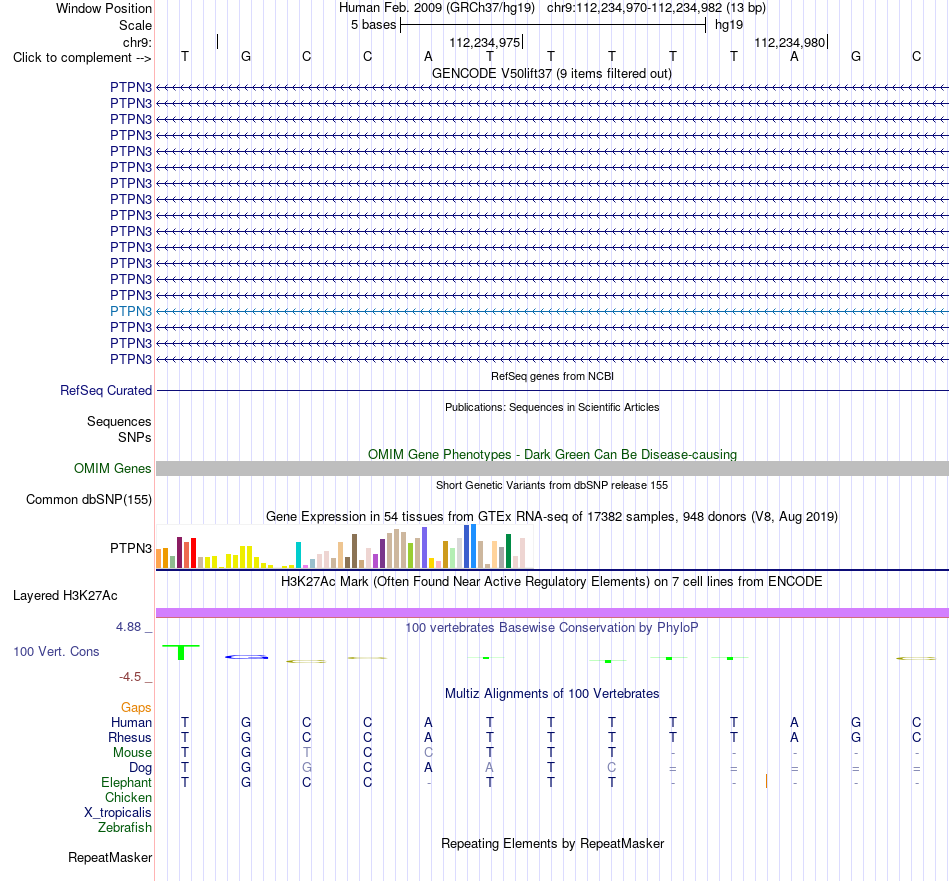Click the magenta Layered H3K27Ac signal bar

553,613
